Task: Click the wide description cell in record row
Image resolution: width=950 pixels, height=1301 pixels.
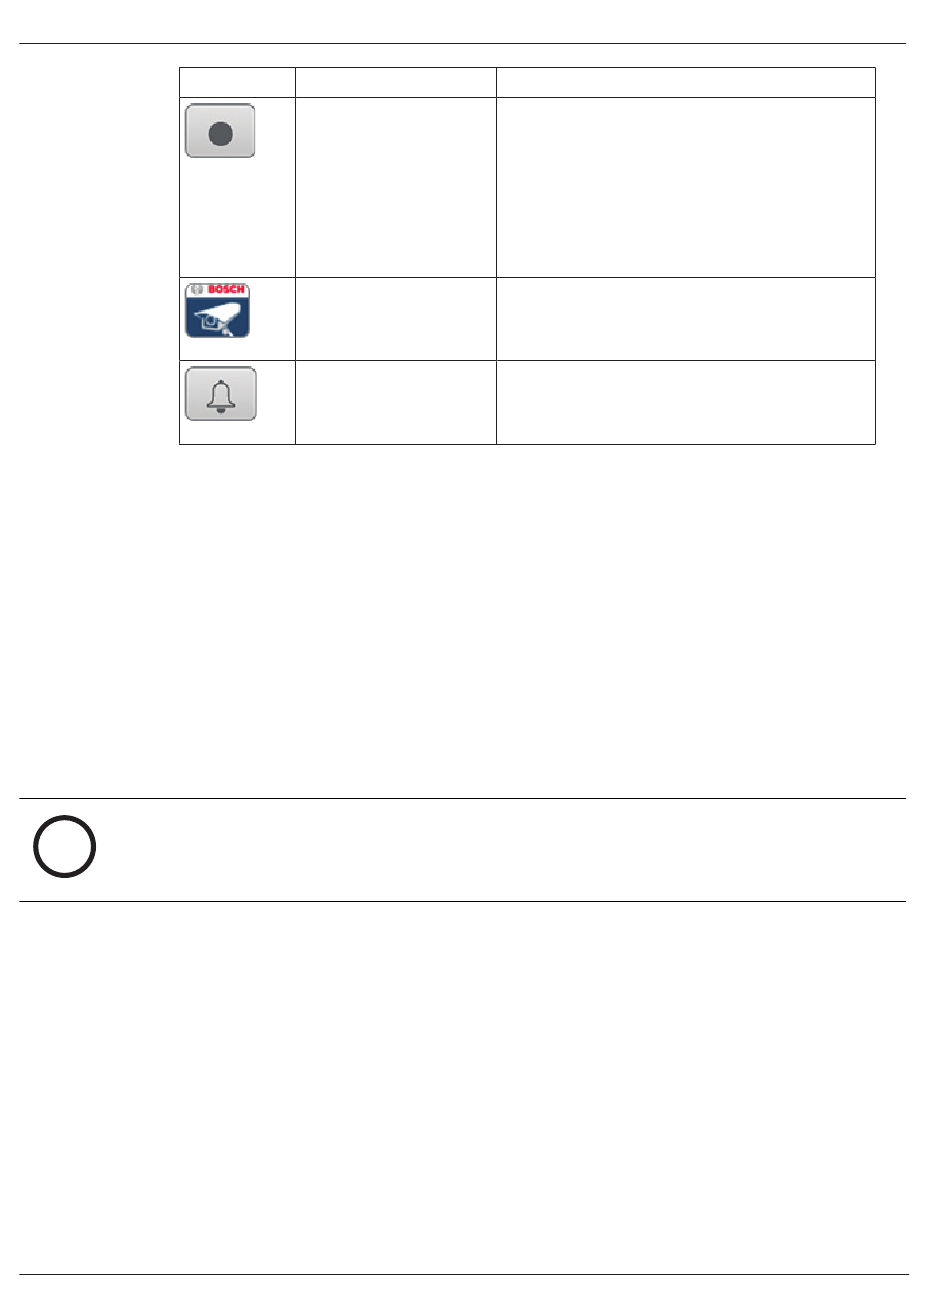Action: click(x=686, y=187)
